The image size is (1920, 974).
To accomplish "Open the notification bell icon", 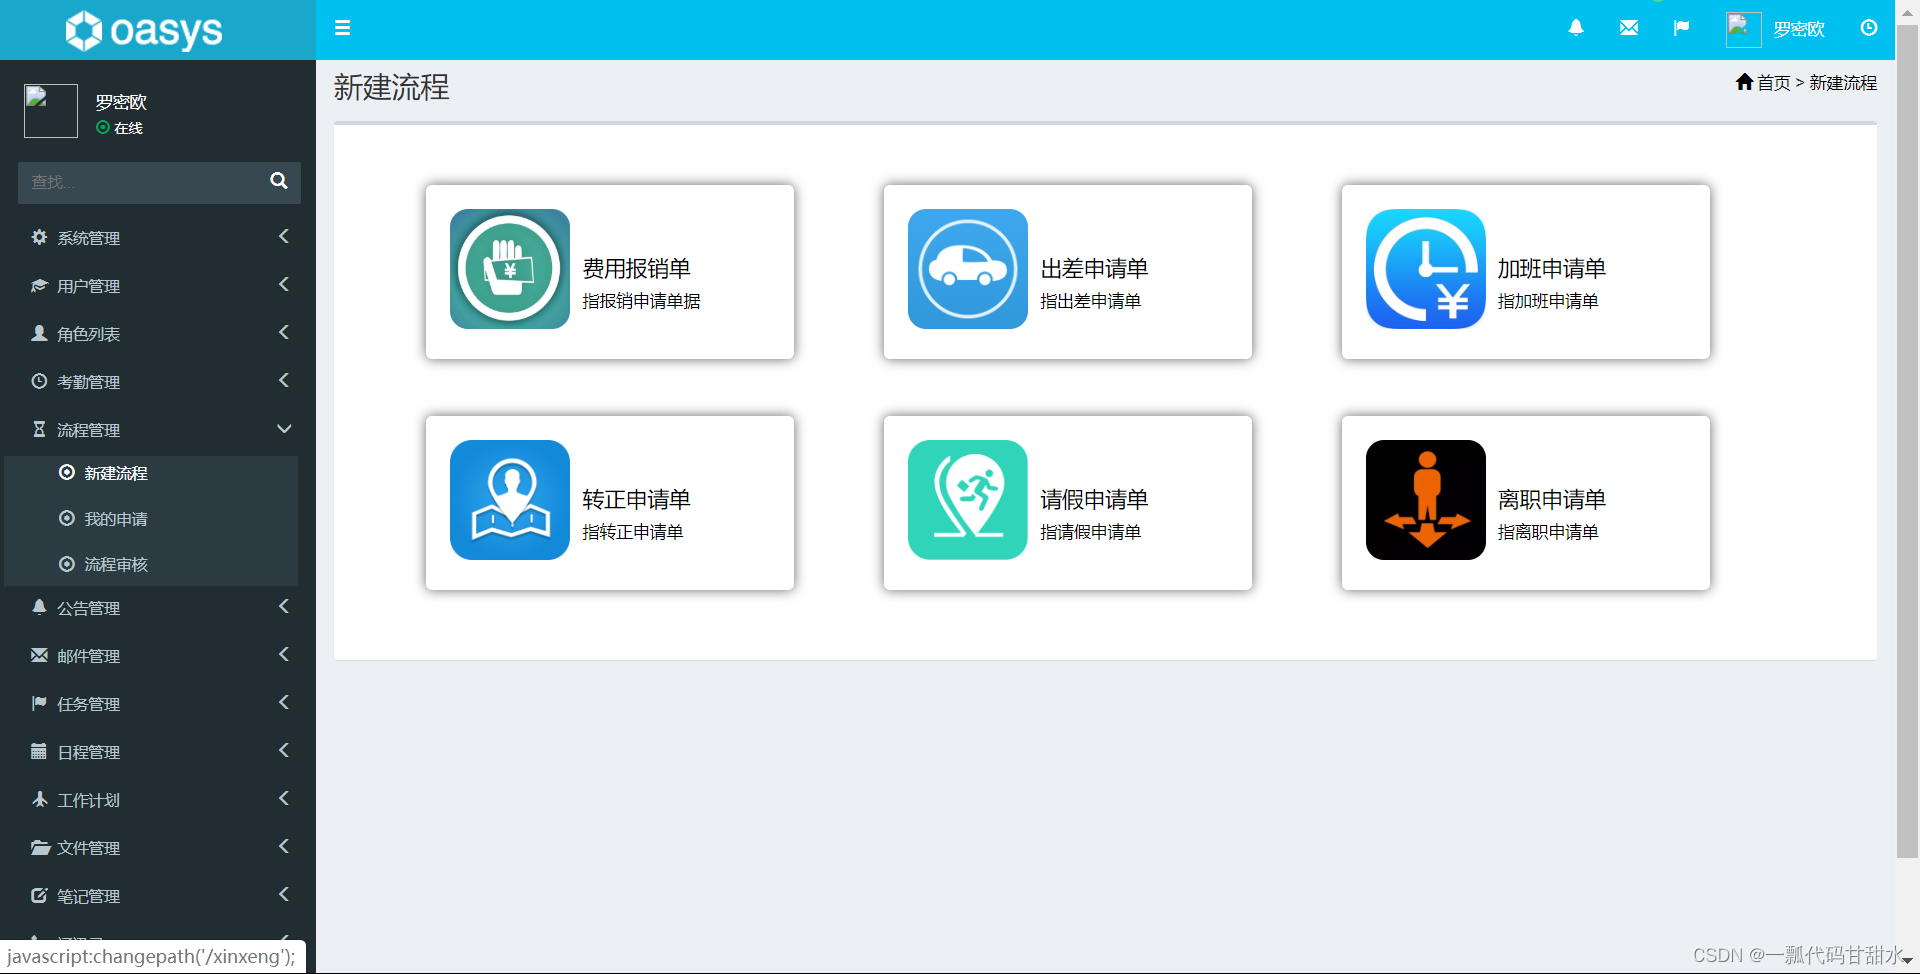I will pyautogui.click(x=1576, y=28).
